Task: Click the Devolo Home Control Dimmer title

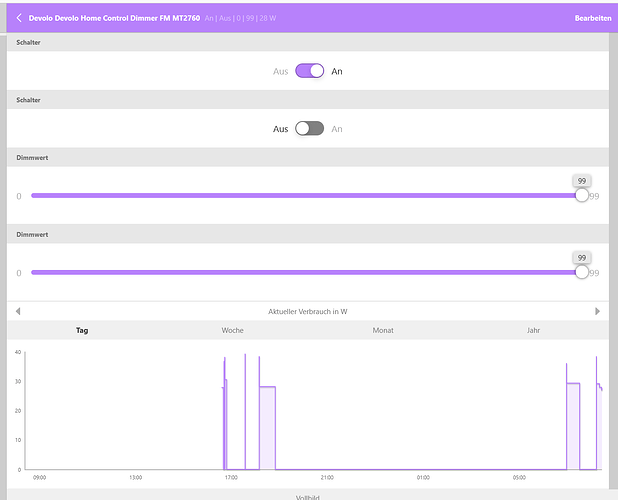Action: pyautogui.click(x=113, y=18)
